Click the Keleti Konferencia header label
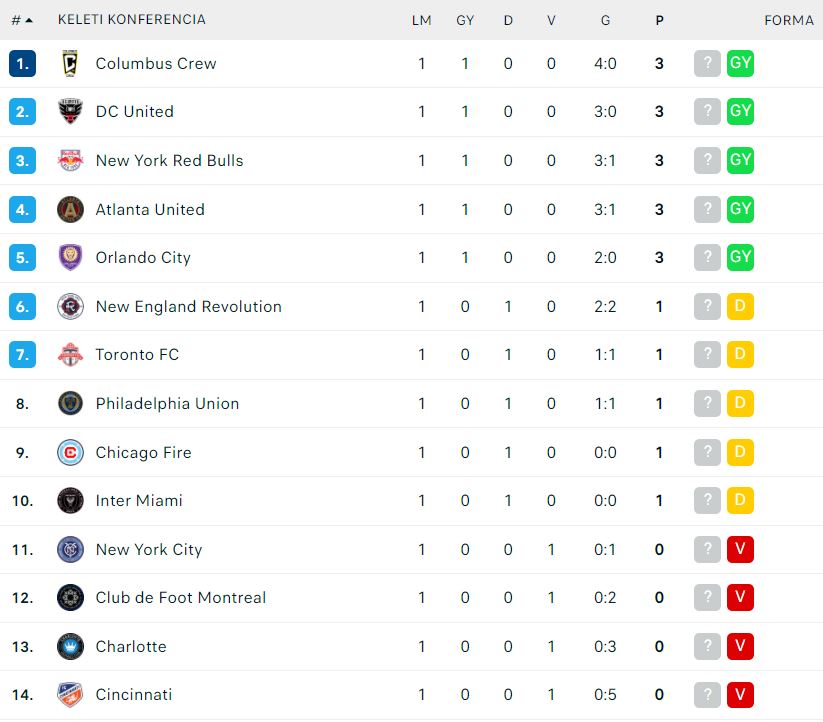Viewport: 823px width, 722px height. point(132,19)
